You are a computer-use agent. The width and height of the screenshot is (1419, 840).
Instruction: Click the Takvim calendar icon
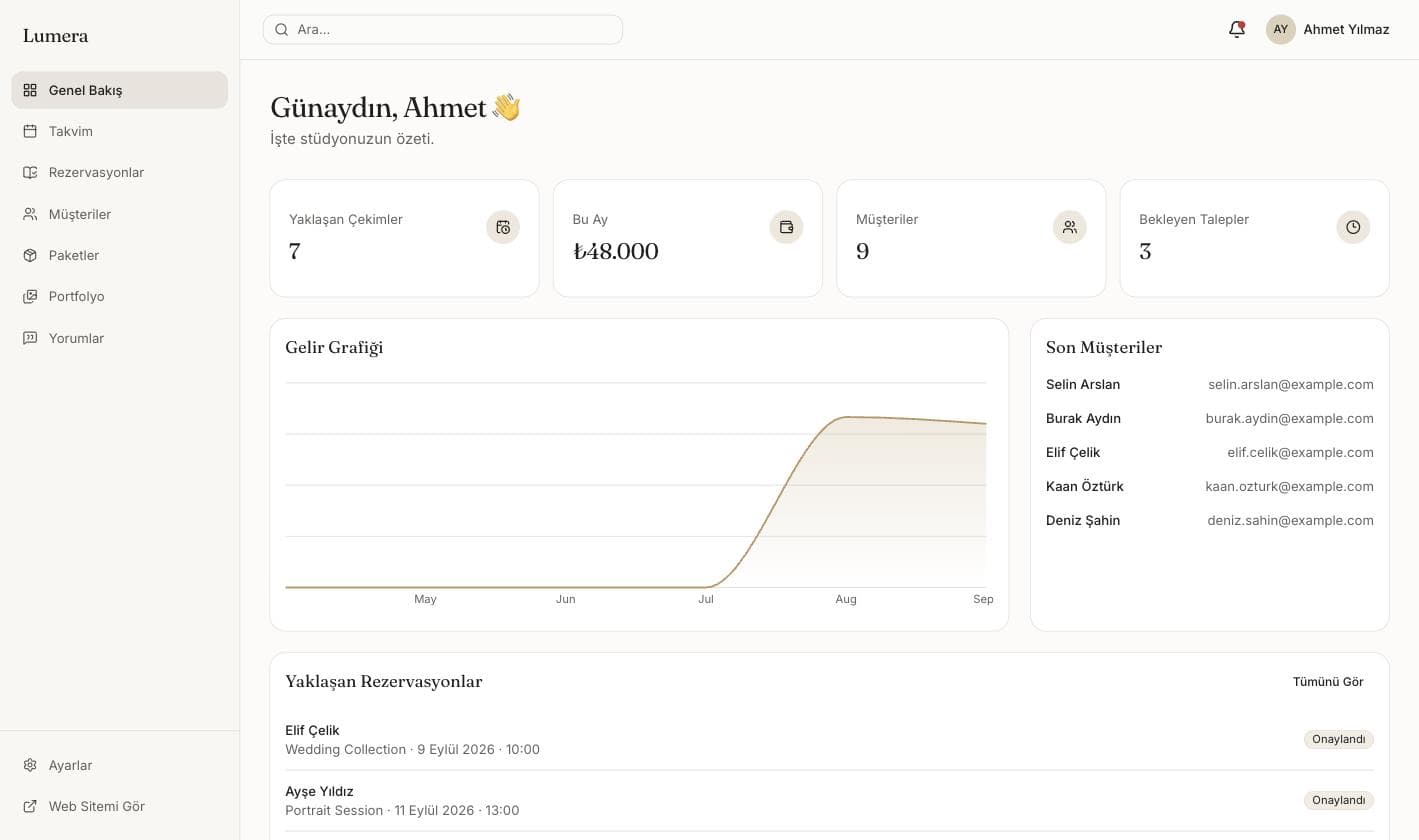(x=30, y=131)
